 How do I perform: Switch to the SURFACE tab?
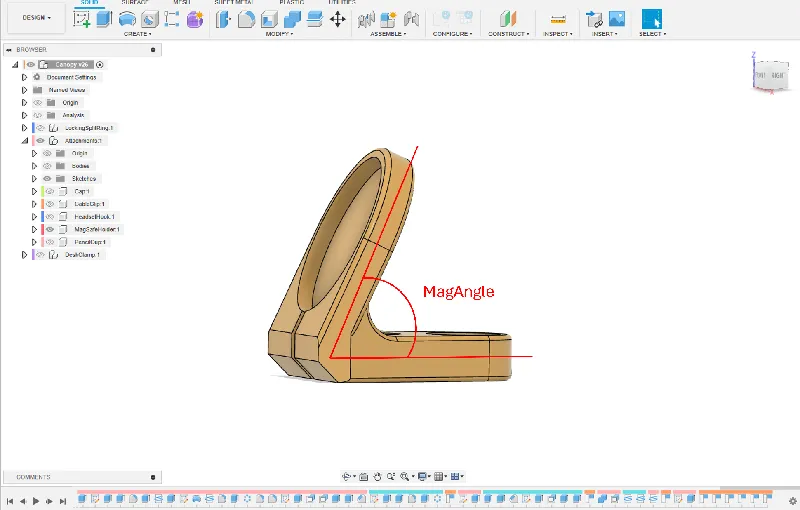(135, 3)
